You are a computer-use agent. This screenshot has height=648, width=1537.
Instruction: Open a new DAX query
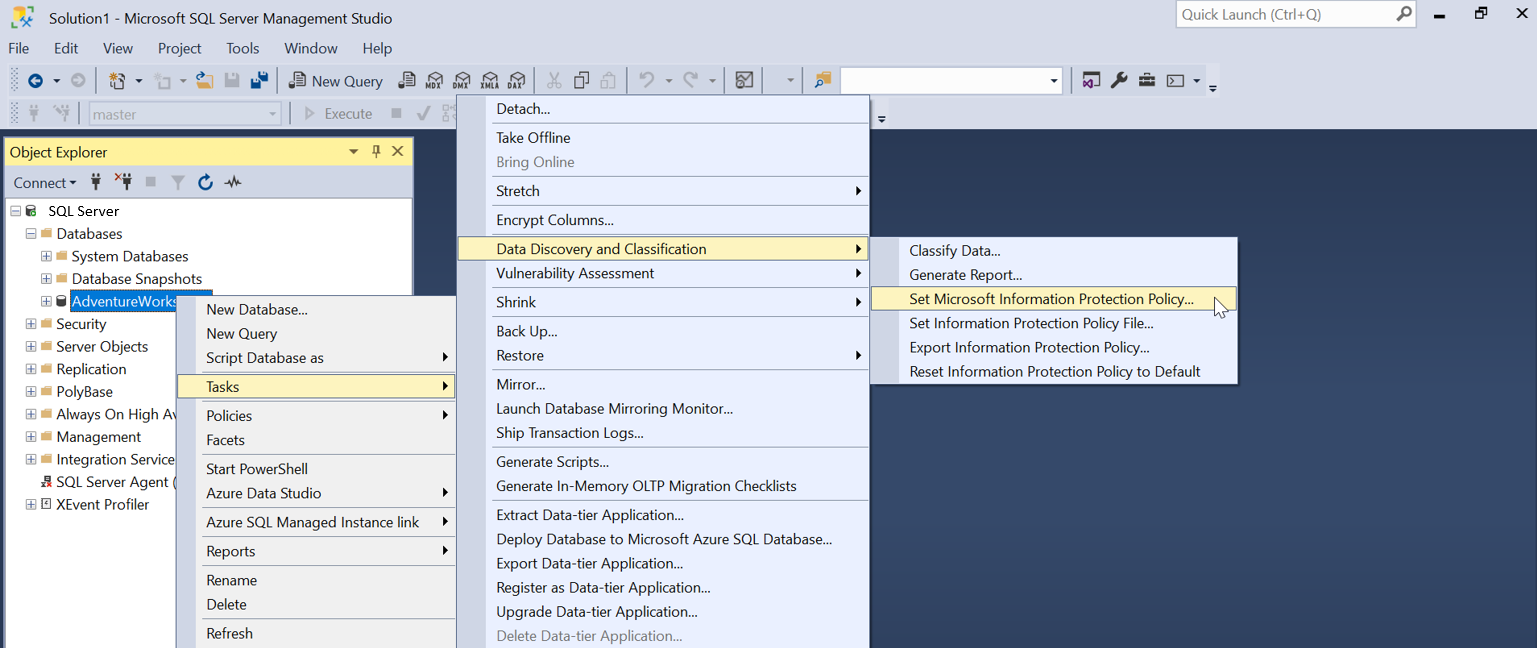(x=516, y=80)
